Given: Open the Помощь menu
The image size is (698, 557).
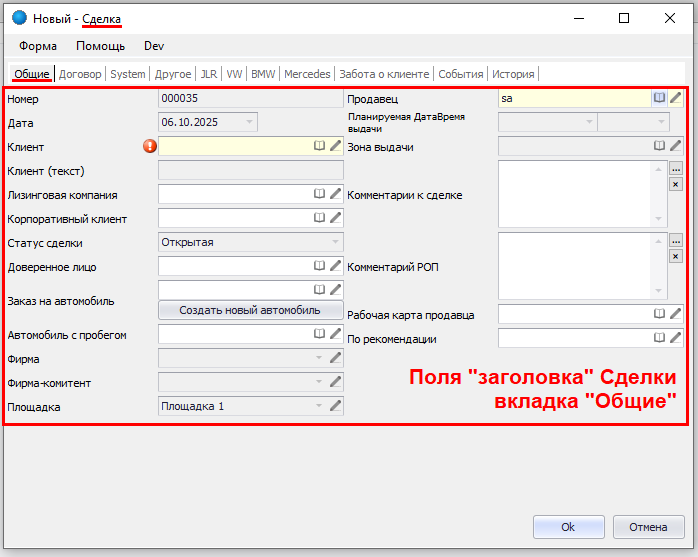Looking at the screenshot, I should coord(101,46).
